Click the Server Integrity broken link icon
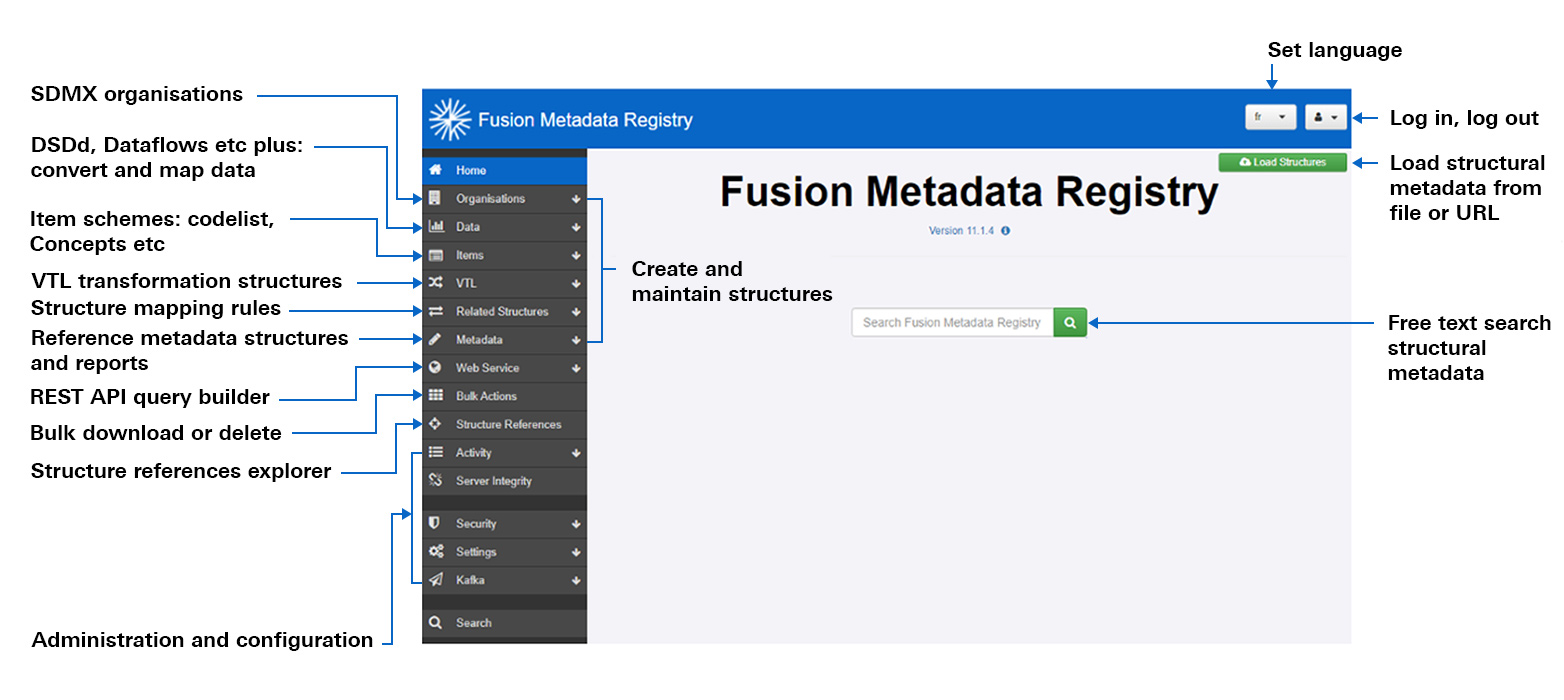The height and width of the screenshot is (700, 1564). pos(435,480)
